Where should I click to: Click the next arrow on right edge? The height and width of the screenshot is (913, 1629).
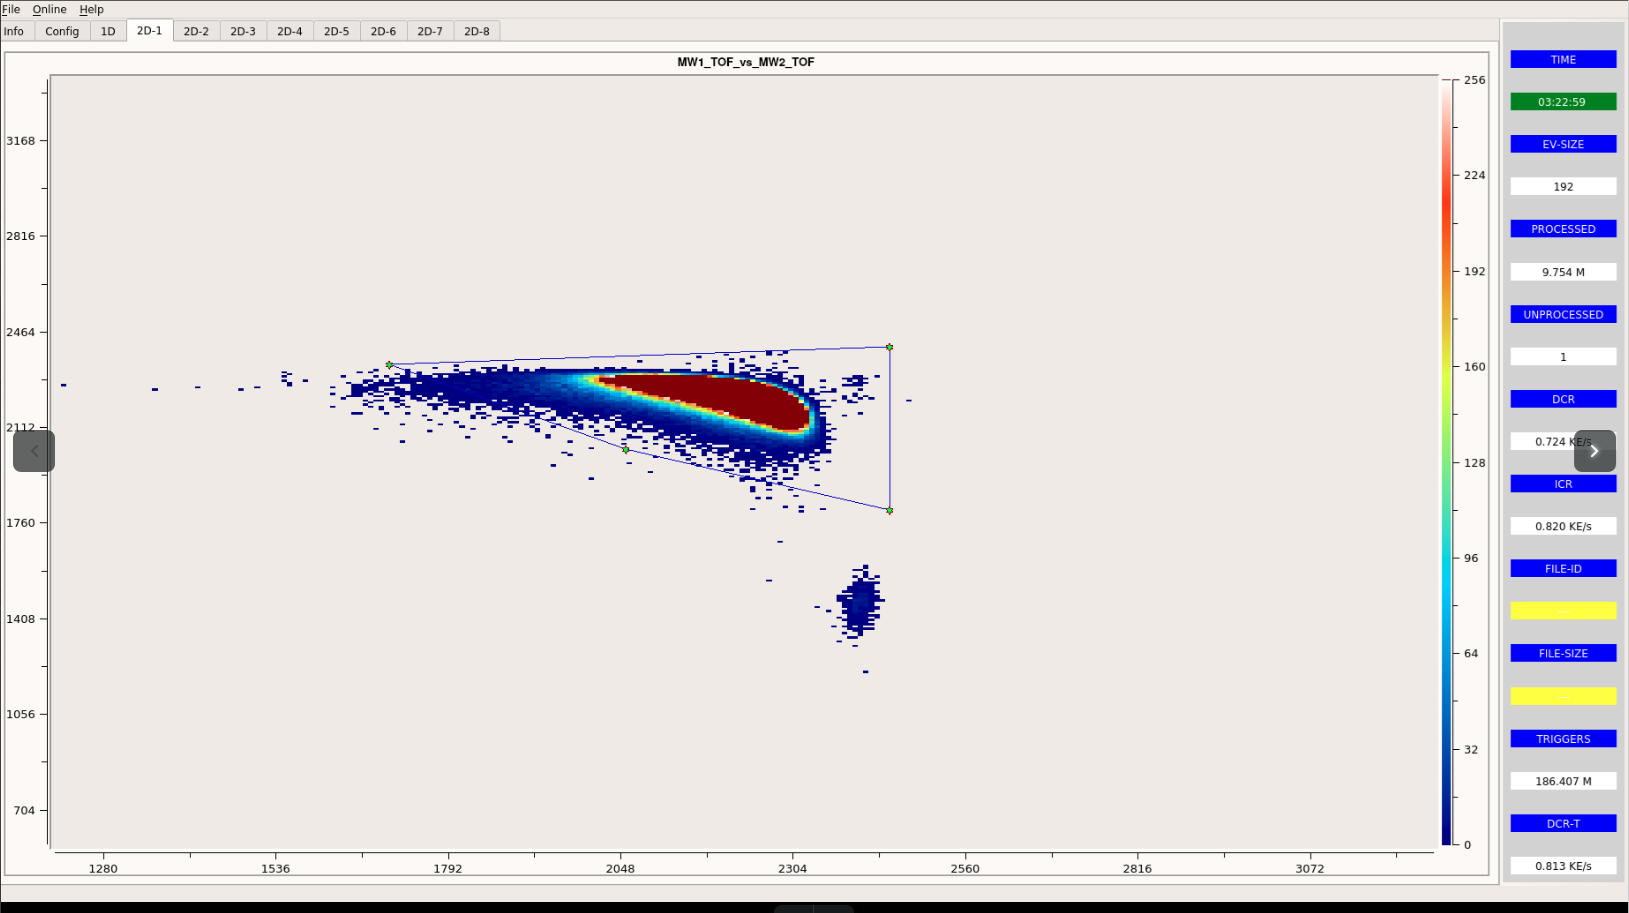click(1595, 451)
